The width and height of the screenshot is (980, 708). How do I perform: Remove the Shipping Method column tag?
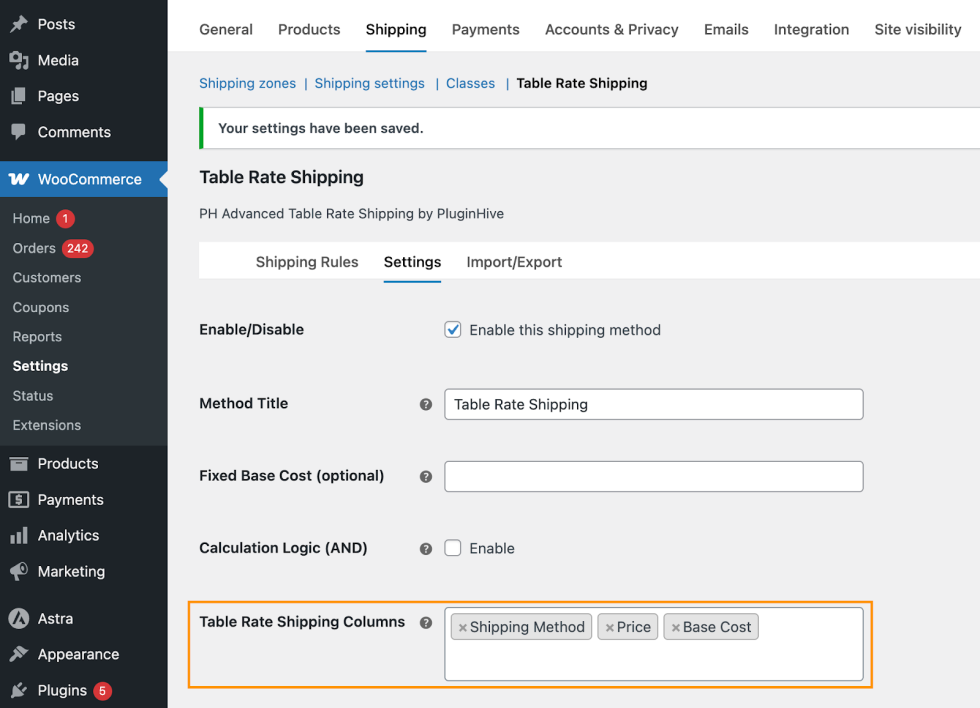(x=462, y=628)
